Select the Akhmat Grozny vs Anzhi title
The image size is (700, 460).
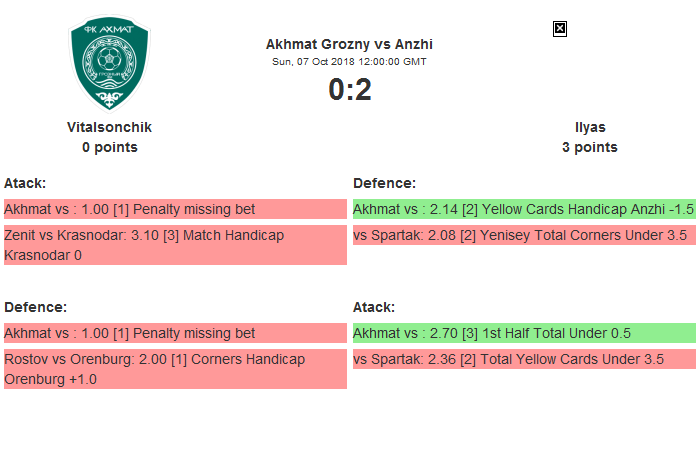(x=349, y=44)
